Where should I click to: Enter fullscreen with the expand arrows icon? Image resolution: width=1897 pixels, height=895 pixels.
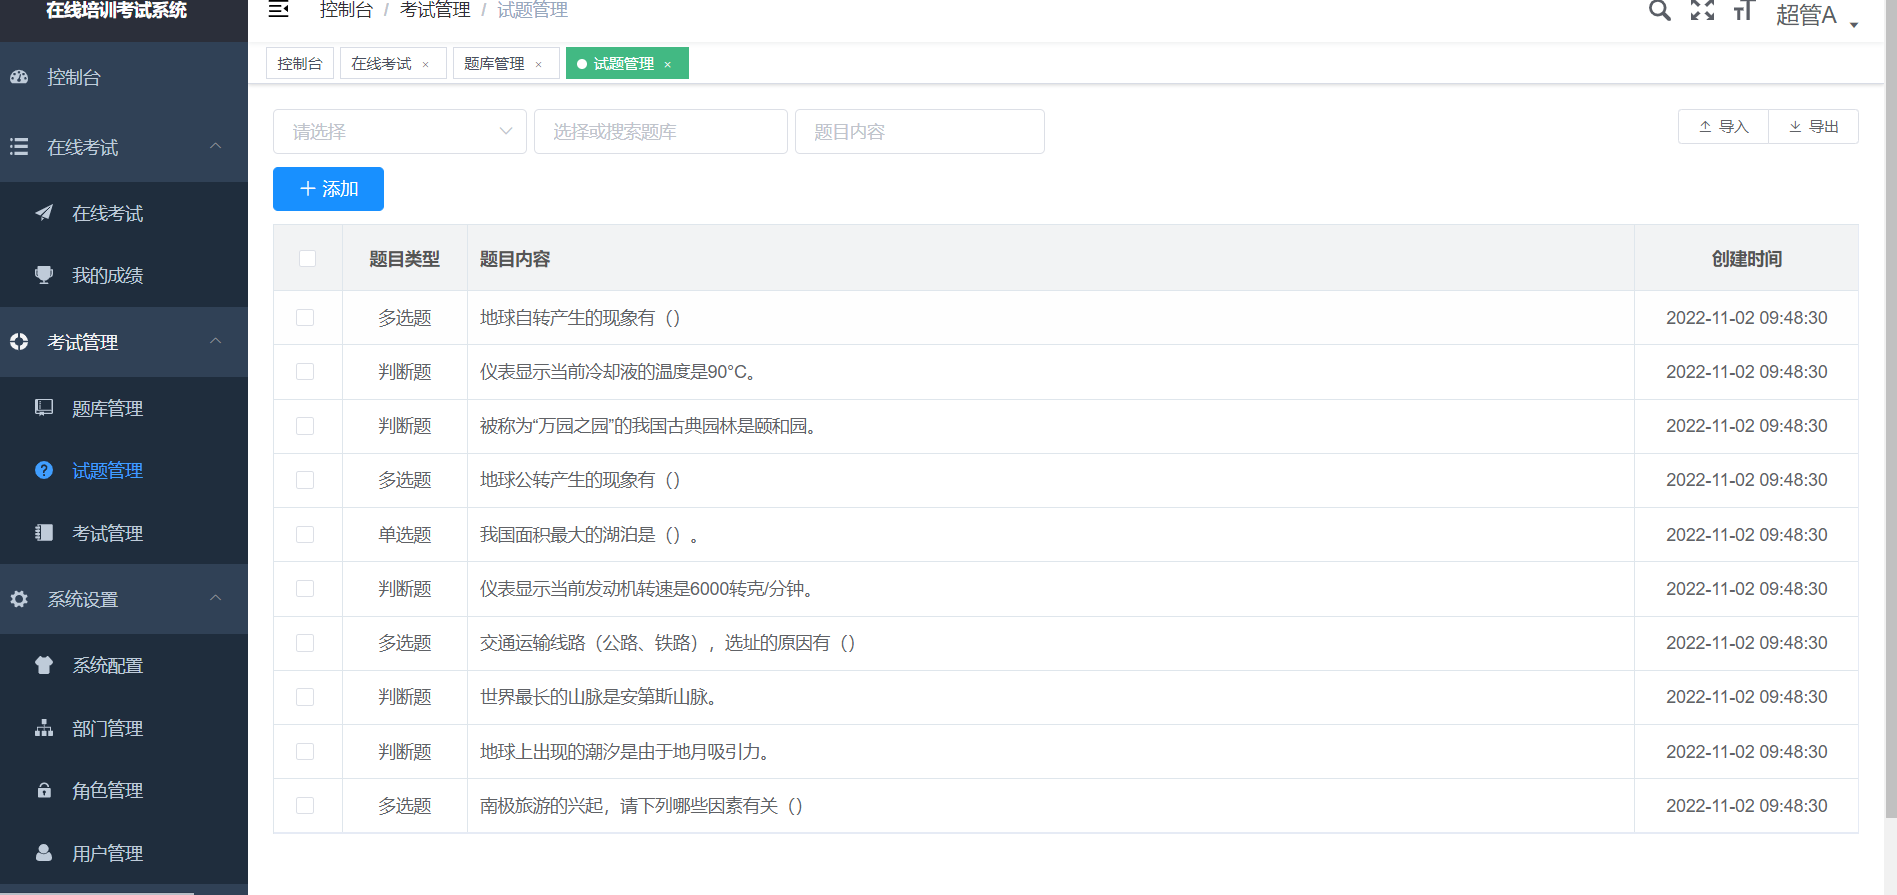click(x=1702, y=11)
